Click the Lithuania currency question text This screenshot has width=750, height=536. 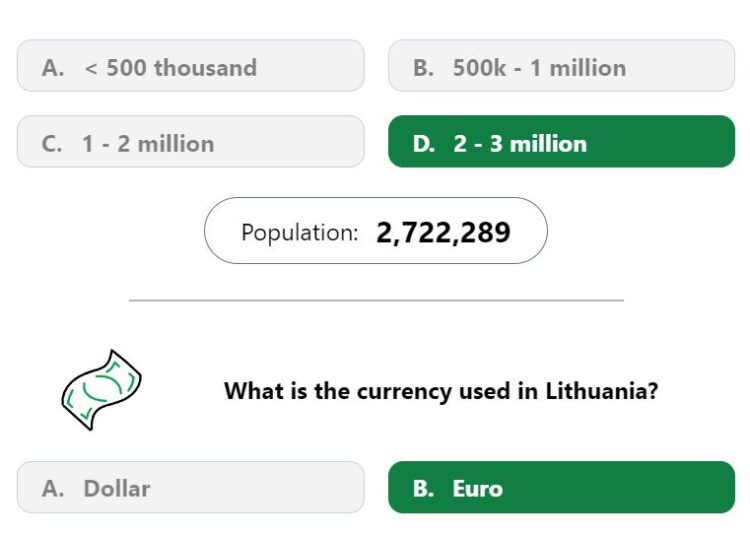tap(441, 391)
